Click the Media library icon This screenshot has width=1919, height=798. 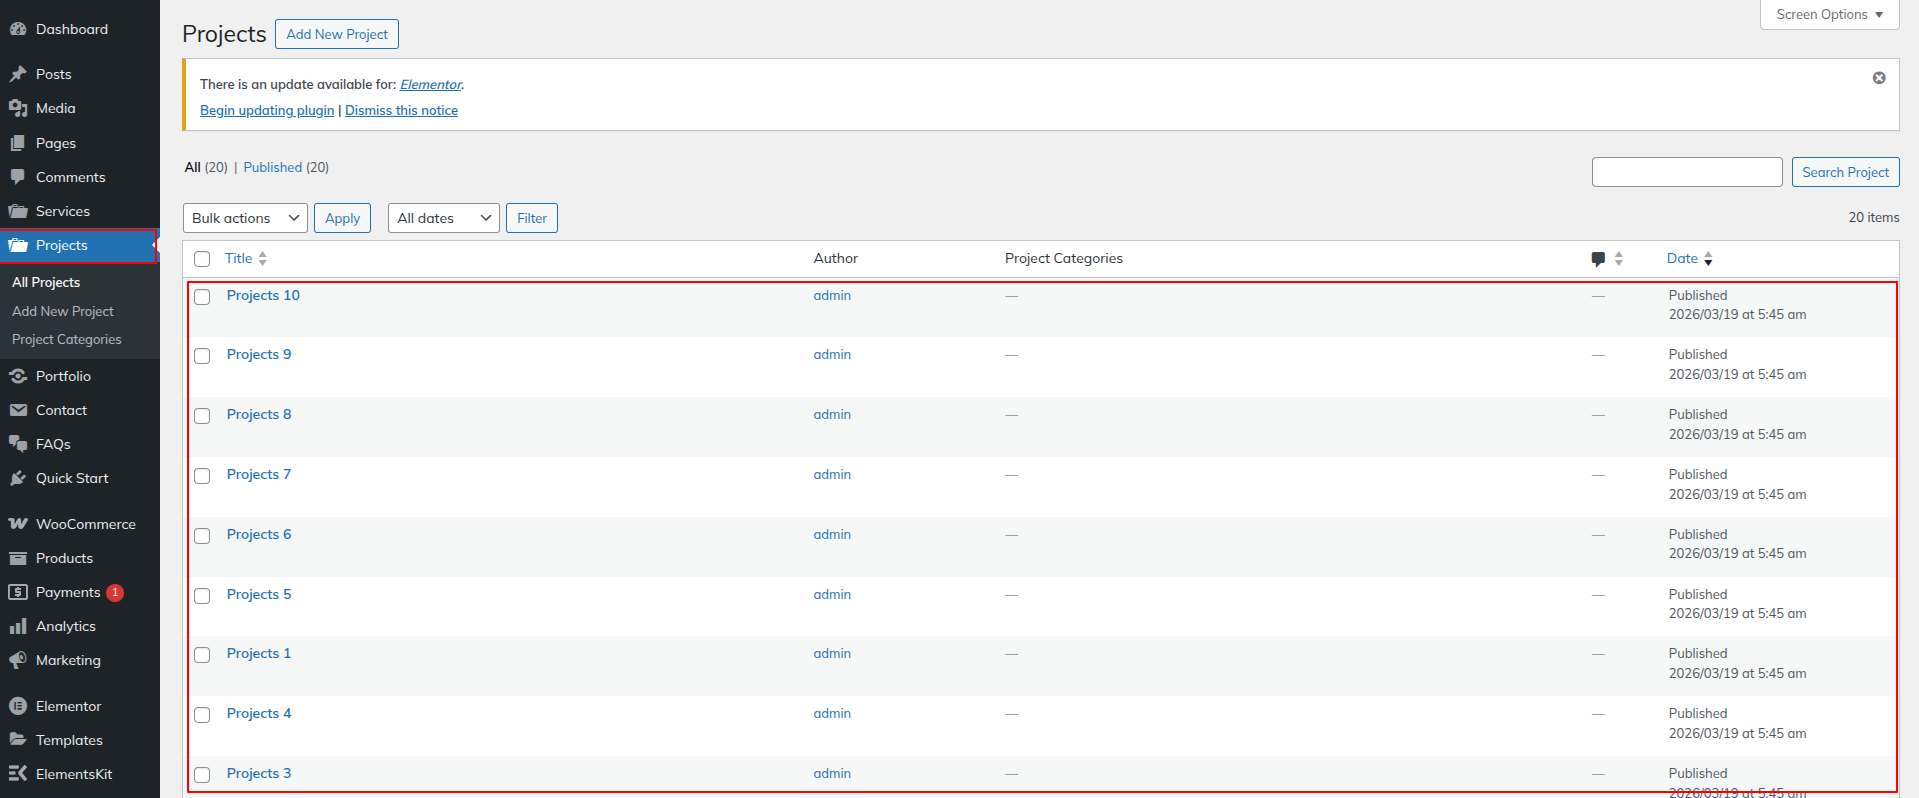[18, 108]
